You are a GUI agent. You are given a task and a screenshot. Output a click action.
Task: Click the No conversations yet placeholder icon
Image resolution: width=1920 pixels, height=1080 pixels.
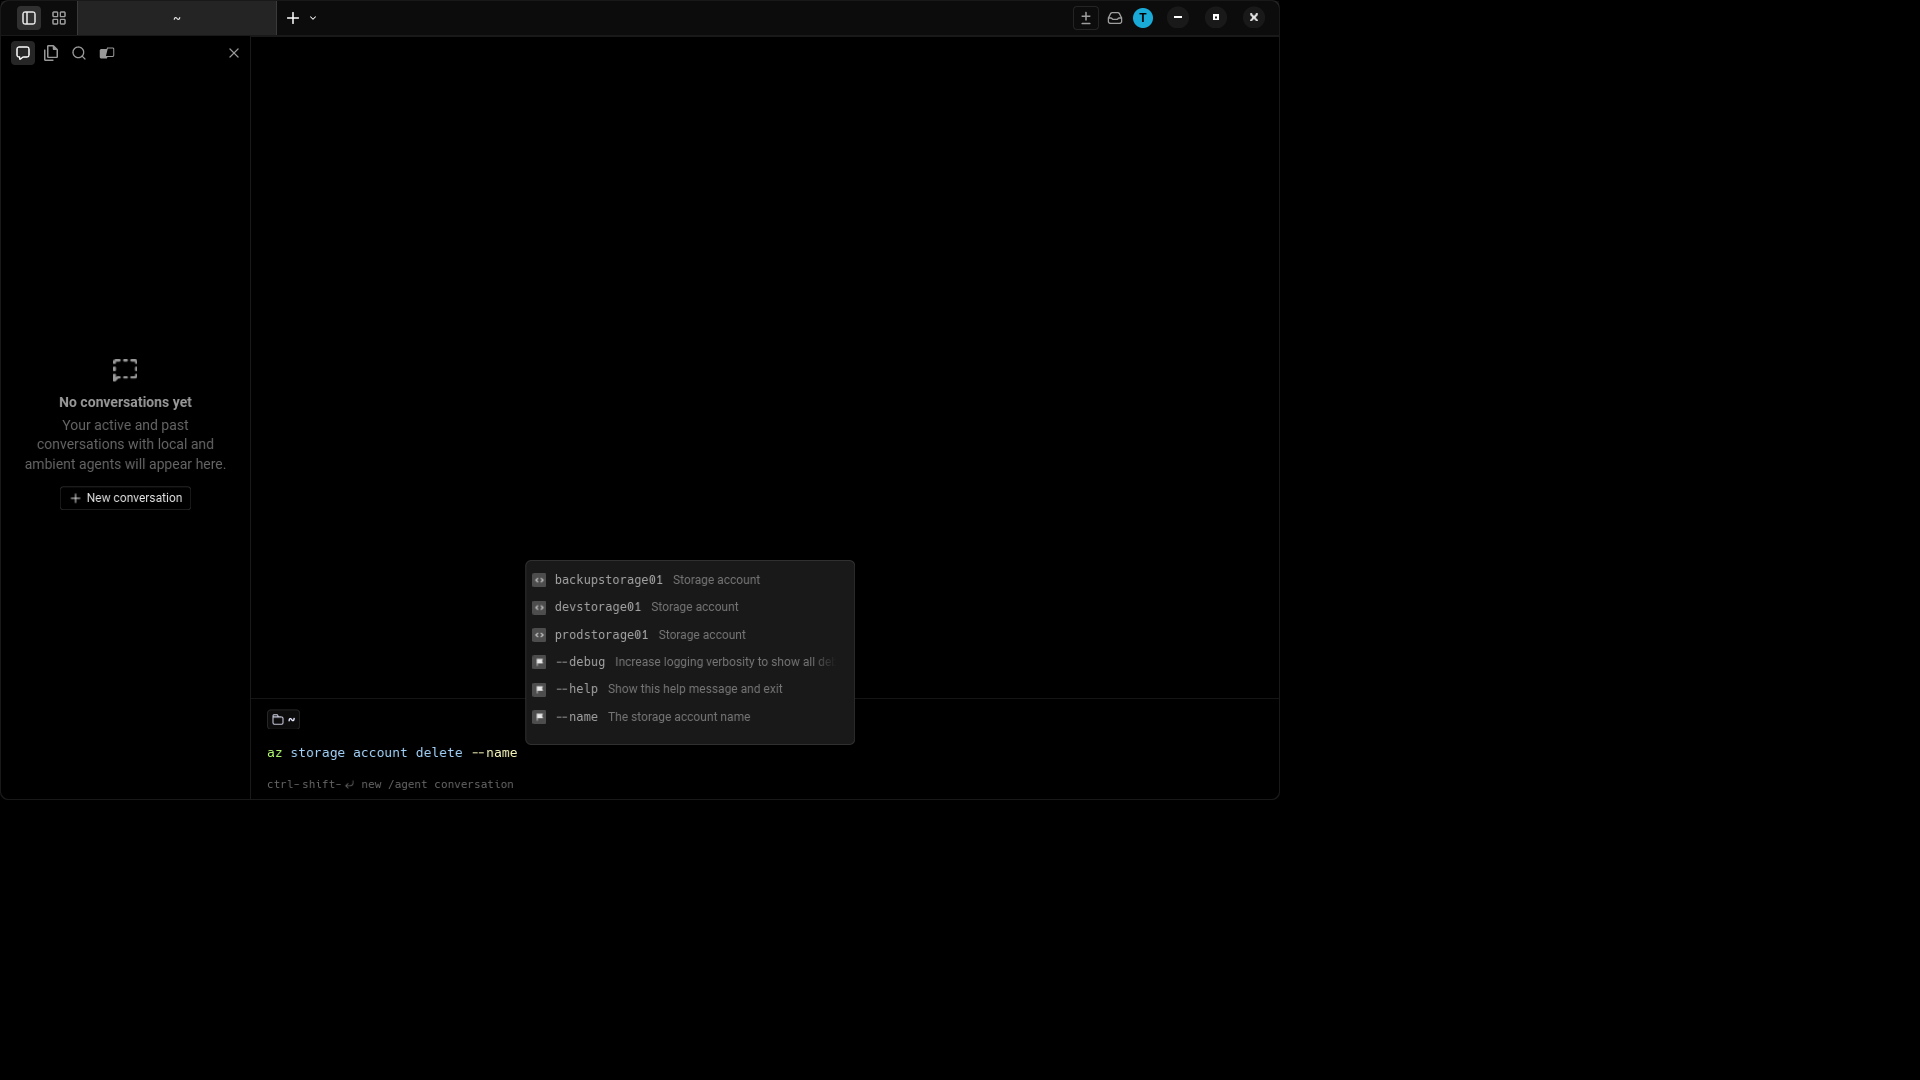click(x=125, y=370)
